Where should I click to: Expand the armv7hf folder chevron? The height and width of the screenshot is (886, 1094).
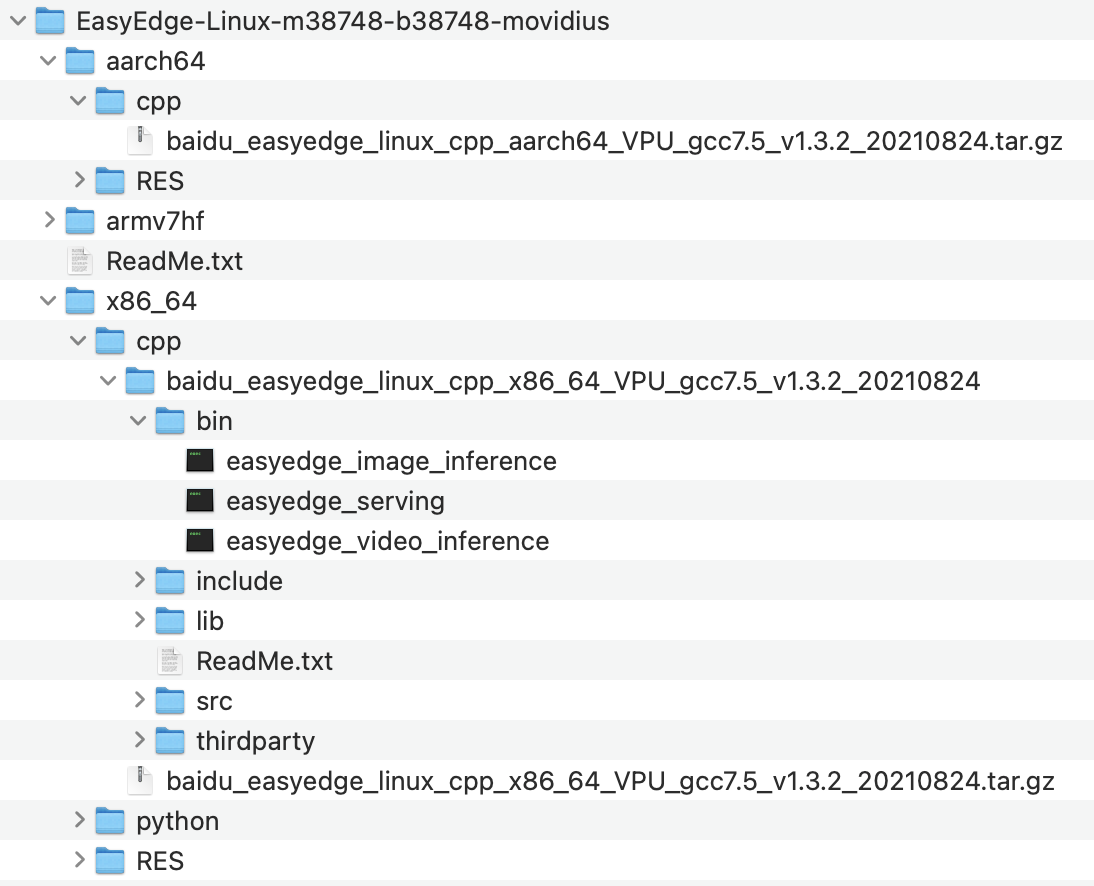[50, 220]
